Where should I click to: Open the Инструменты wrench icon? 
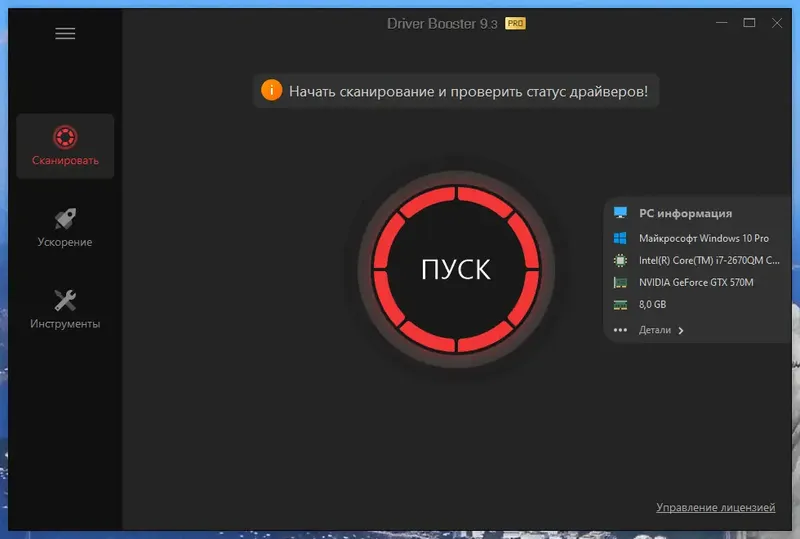tap(65, 301)
